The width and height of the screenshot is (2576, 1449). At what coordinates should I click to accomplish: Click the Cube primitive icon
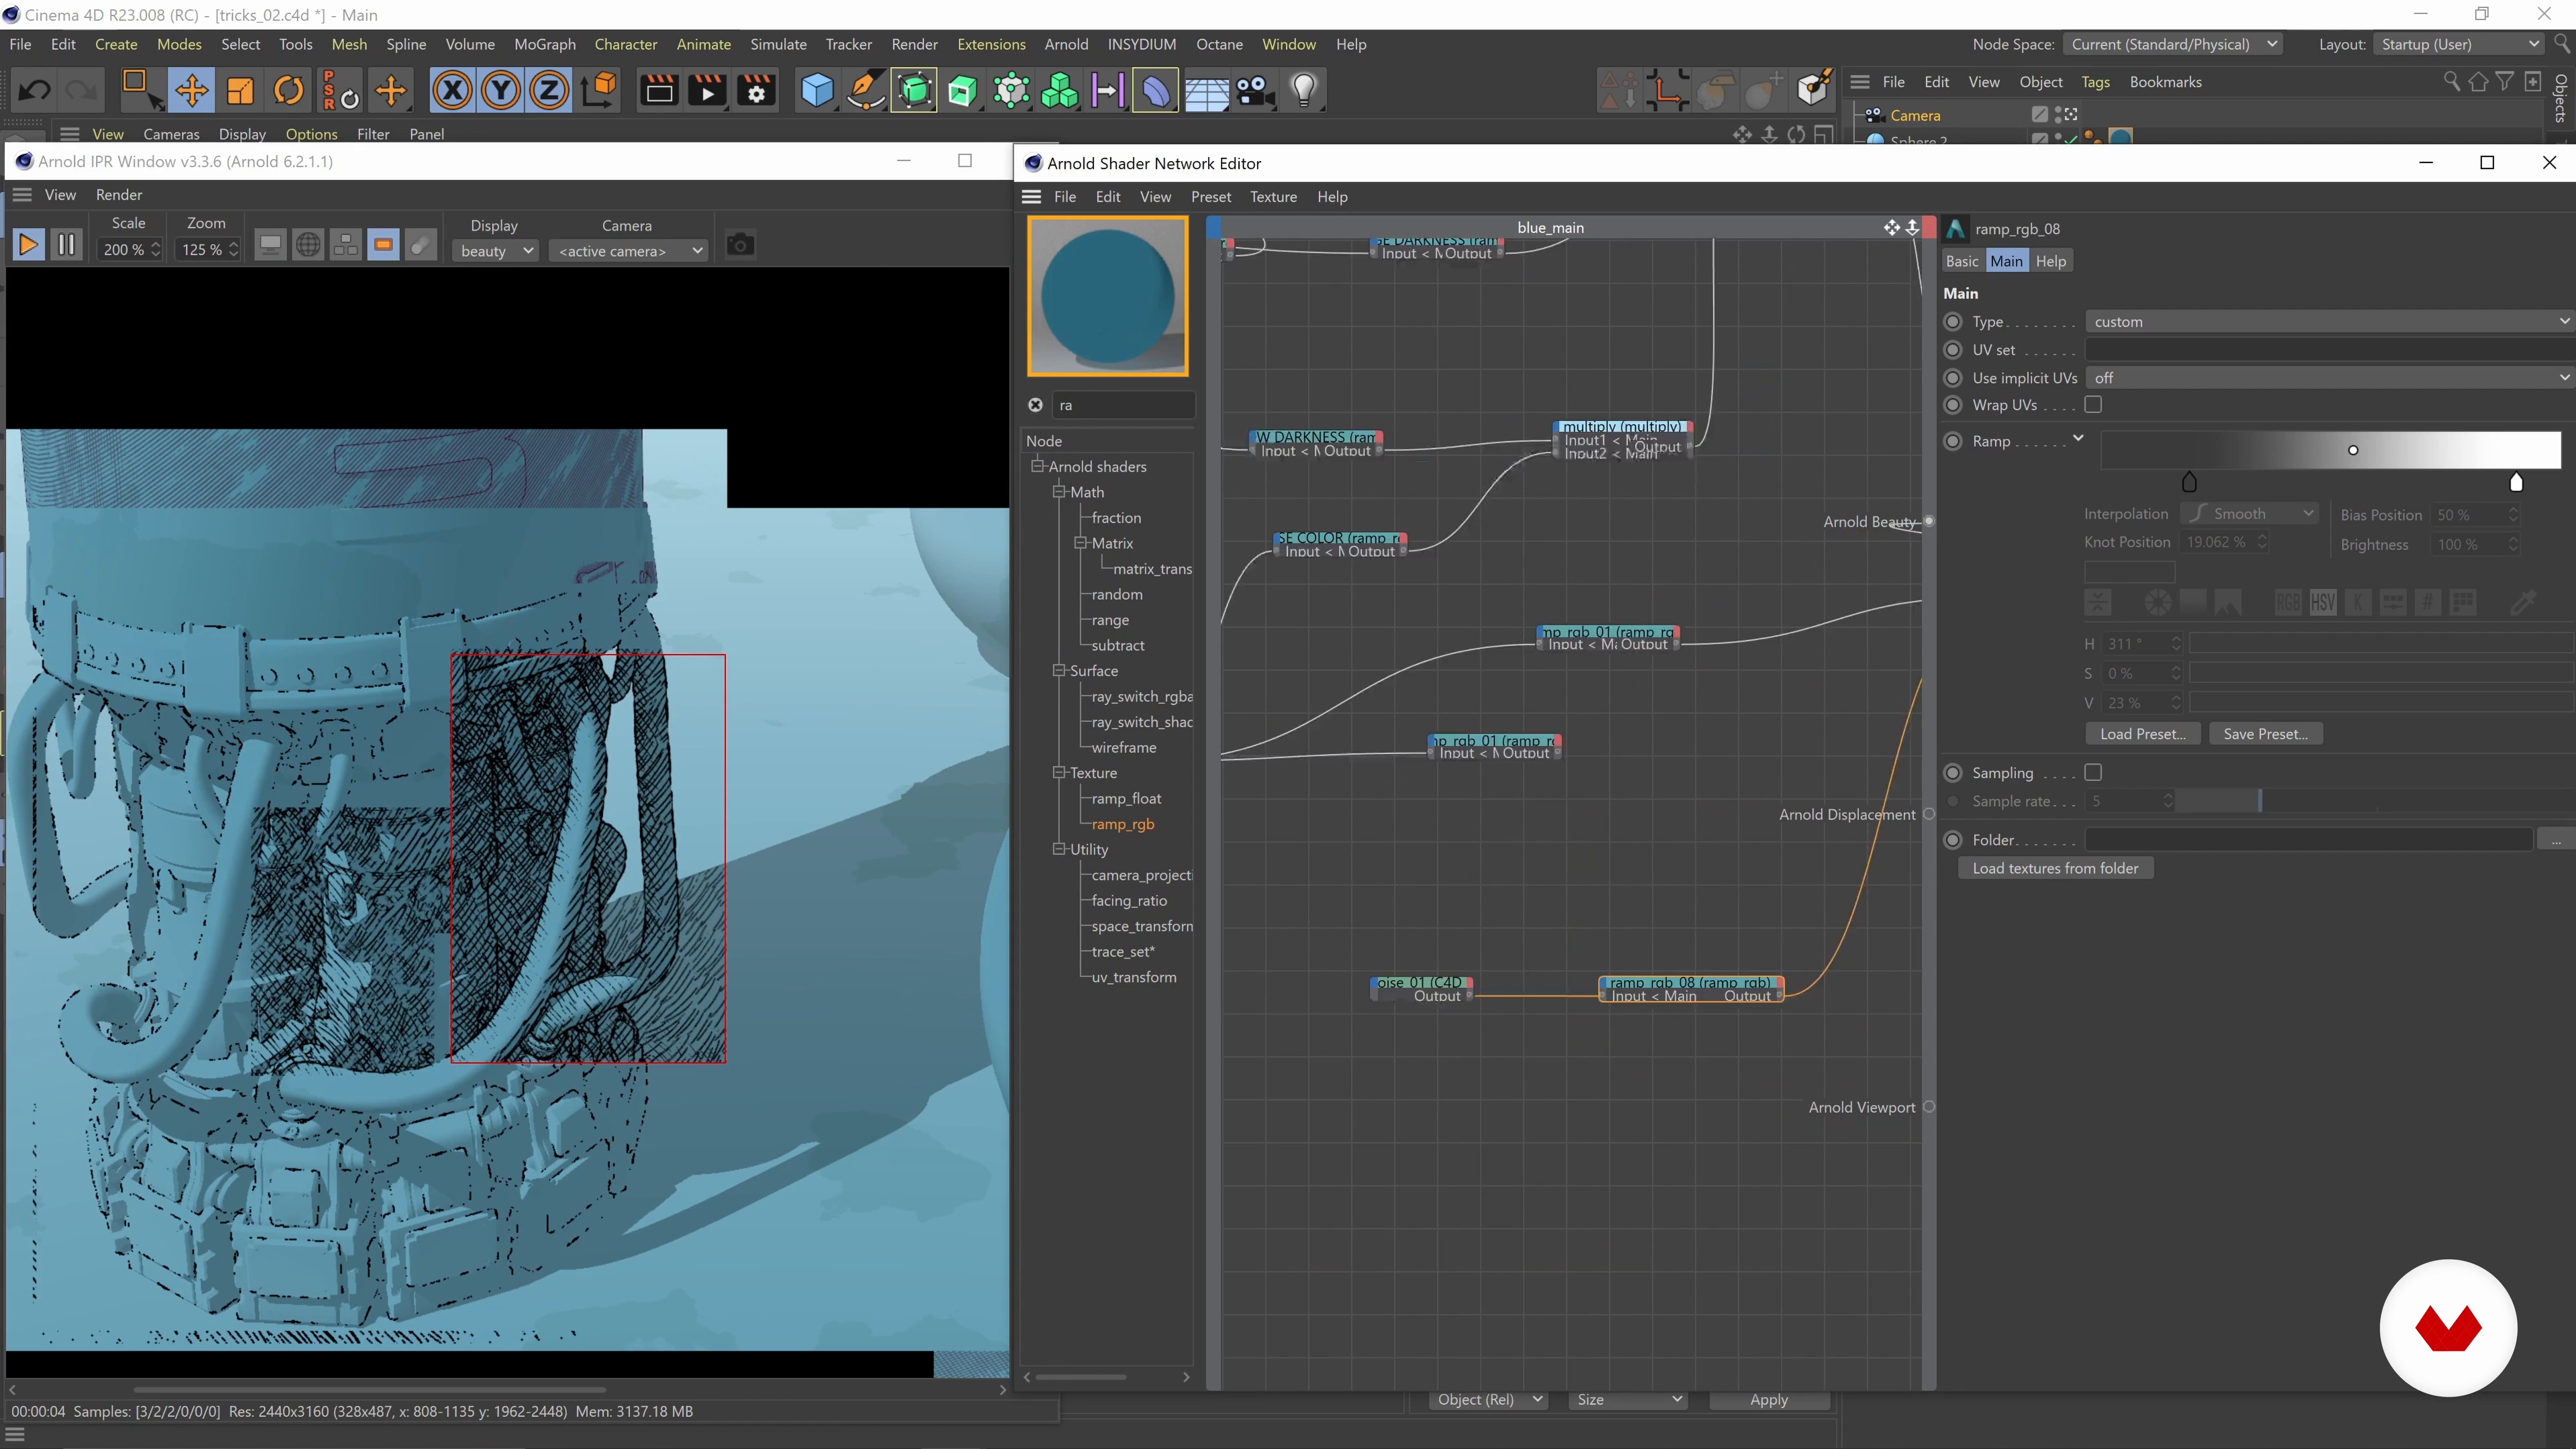click(817, 91)
